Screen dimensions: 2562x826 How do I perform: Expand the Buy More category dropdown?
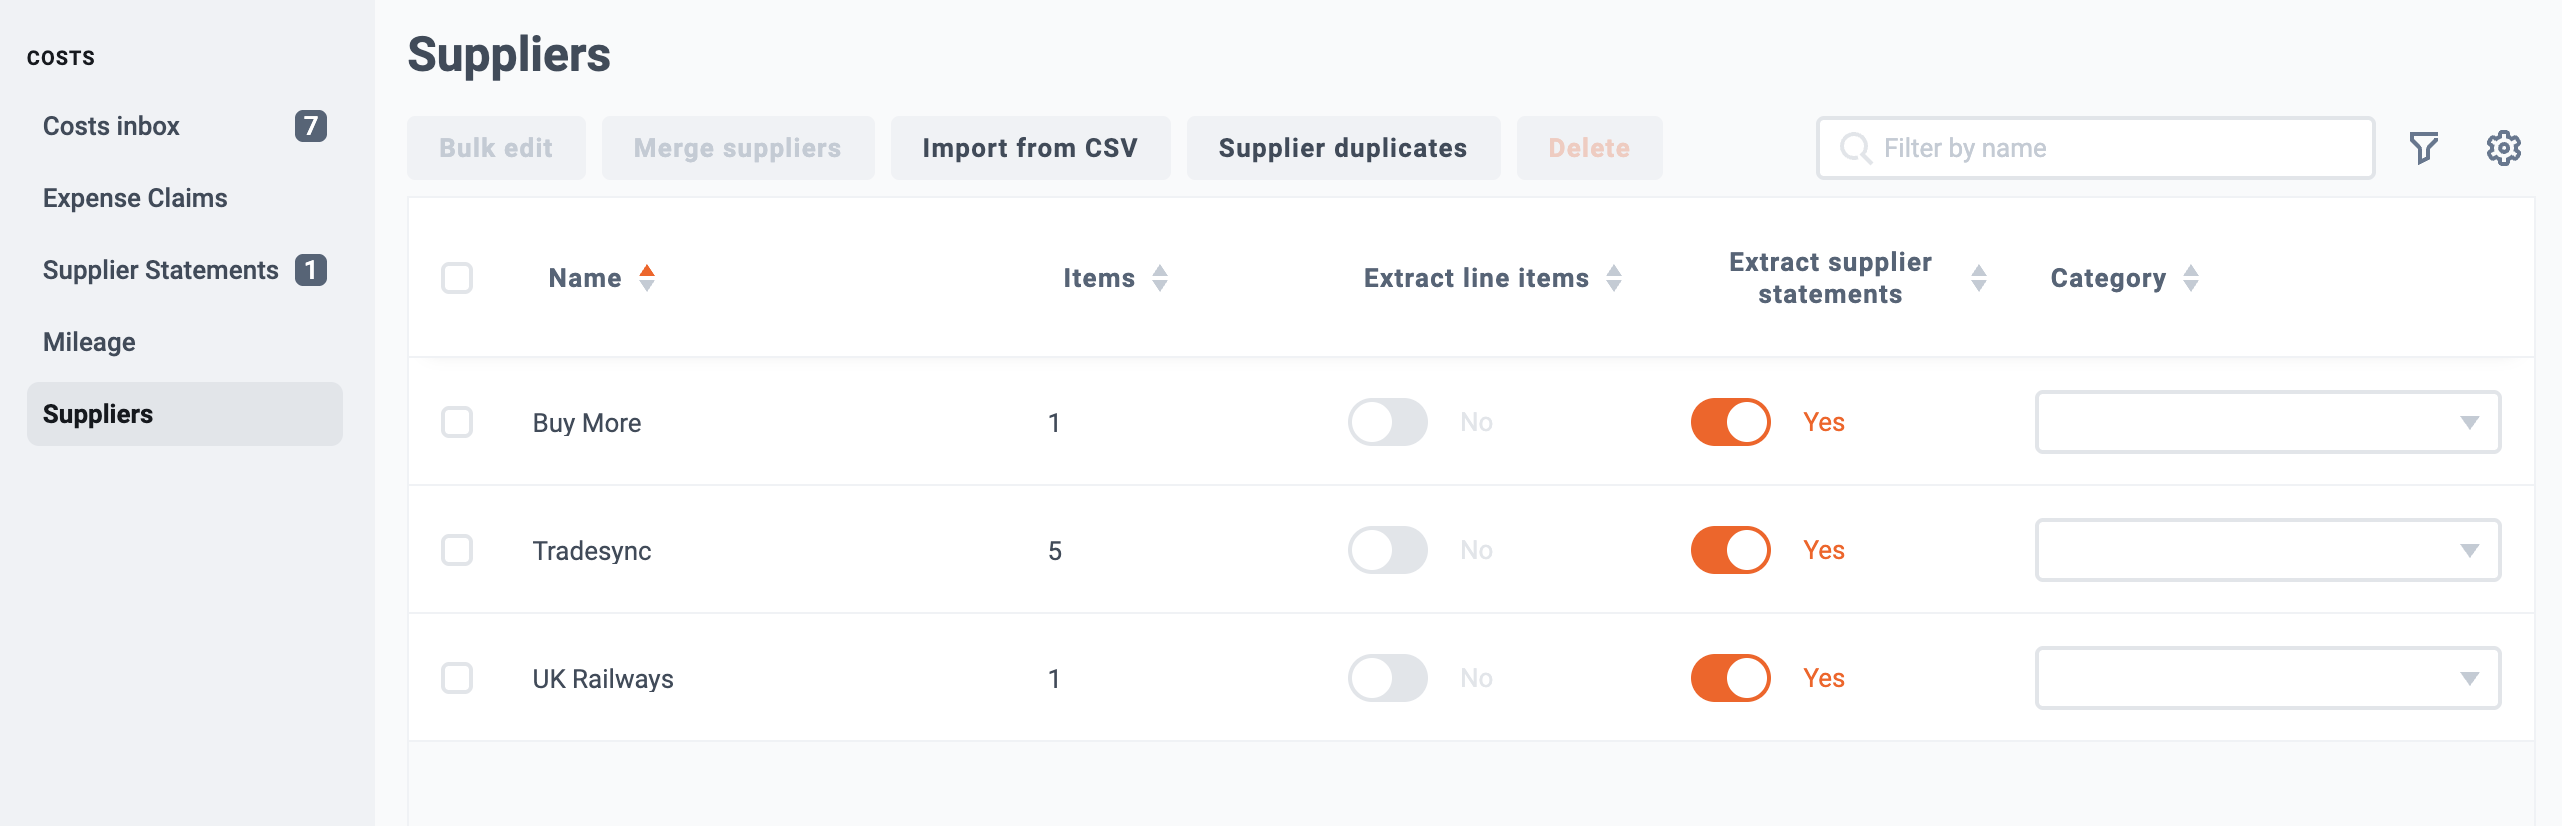pos(2268,422)
